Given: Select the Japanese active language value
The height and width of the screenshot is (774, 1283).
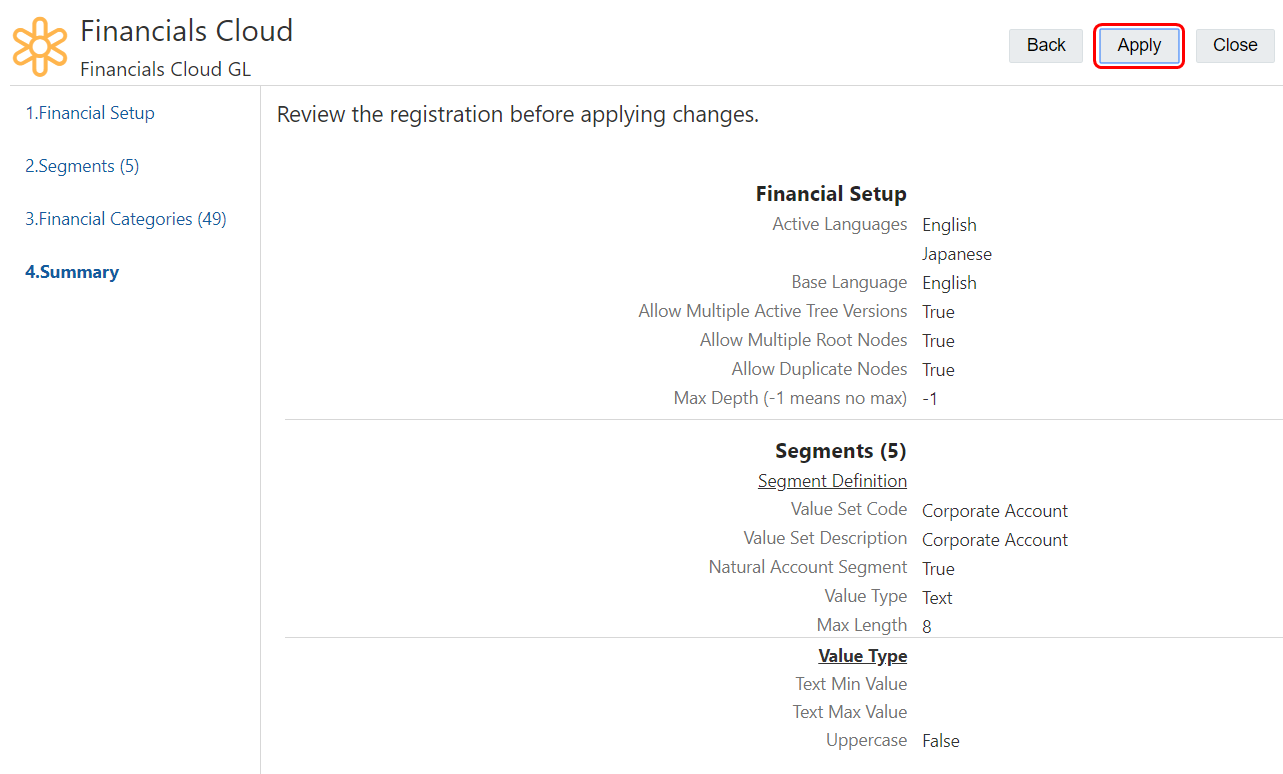Looking at the screenshot, I should pos(957,254).
